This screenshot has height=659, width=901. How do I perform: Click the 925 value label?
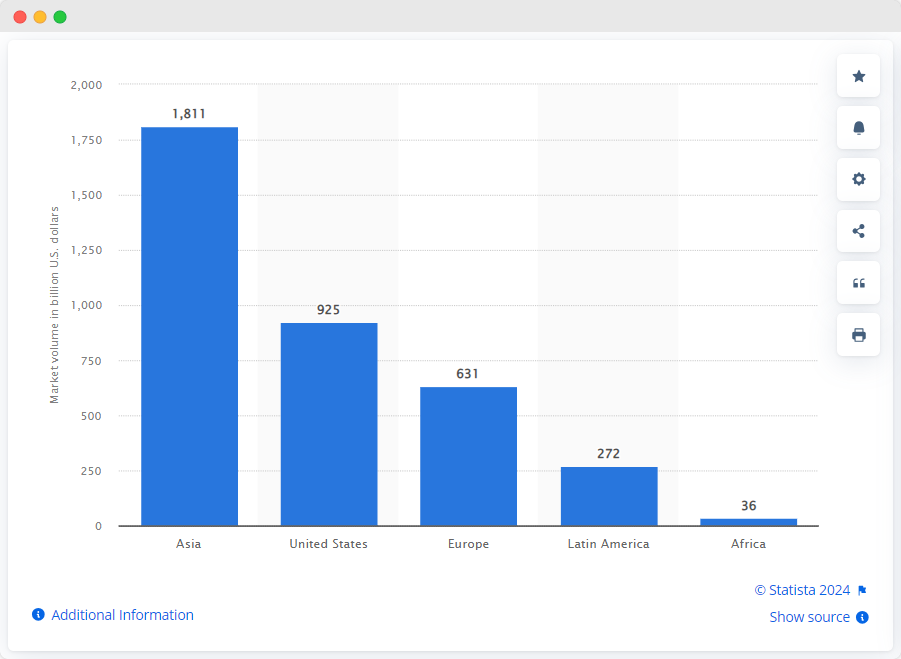[329, 310]
